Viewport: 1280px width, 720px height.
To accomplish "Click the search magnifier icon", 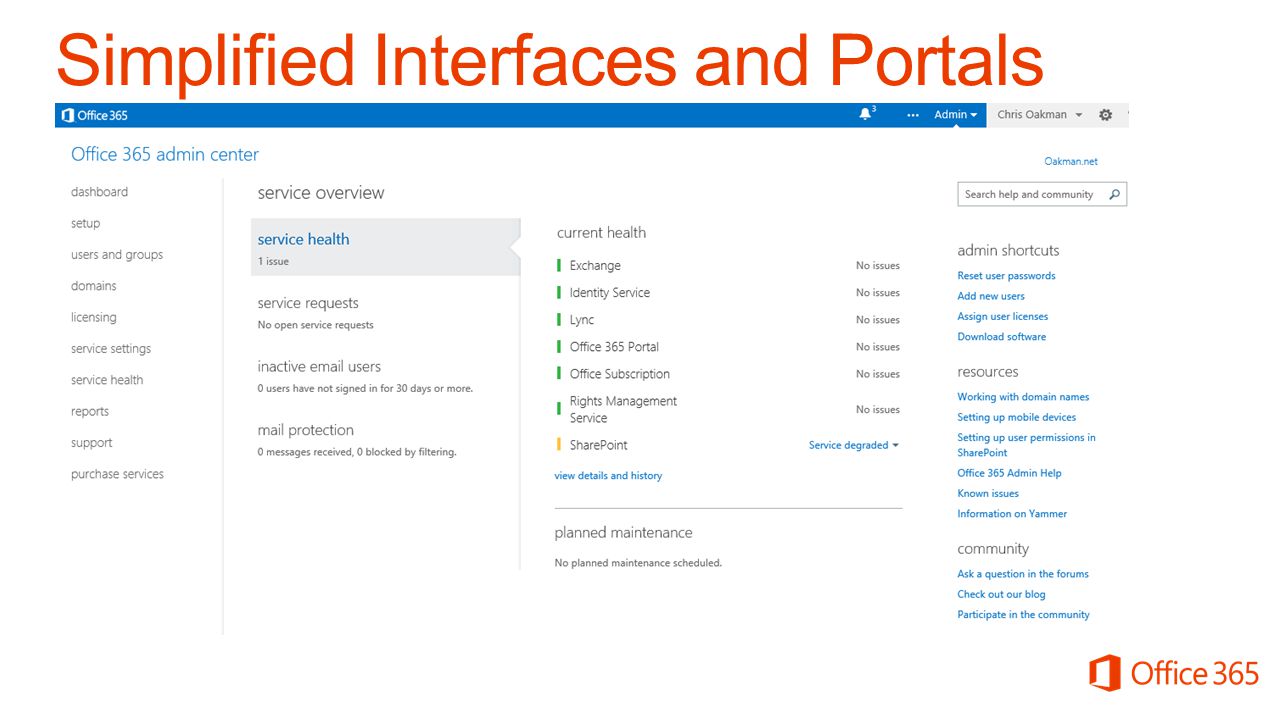I will tap(1114, 194).
